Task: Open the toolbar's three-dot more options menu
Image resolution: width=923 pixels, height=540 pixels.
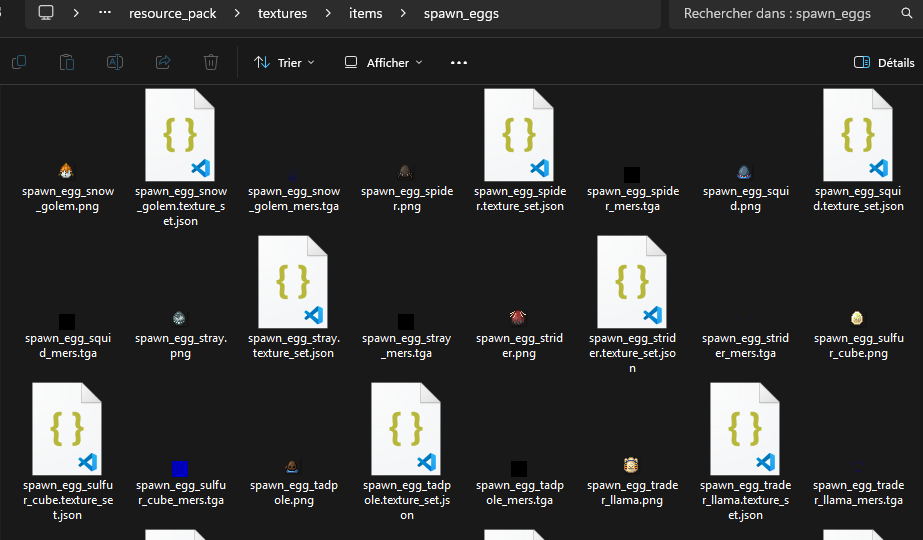Action: [x=459, y=62]
